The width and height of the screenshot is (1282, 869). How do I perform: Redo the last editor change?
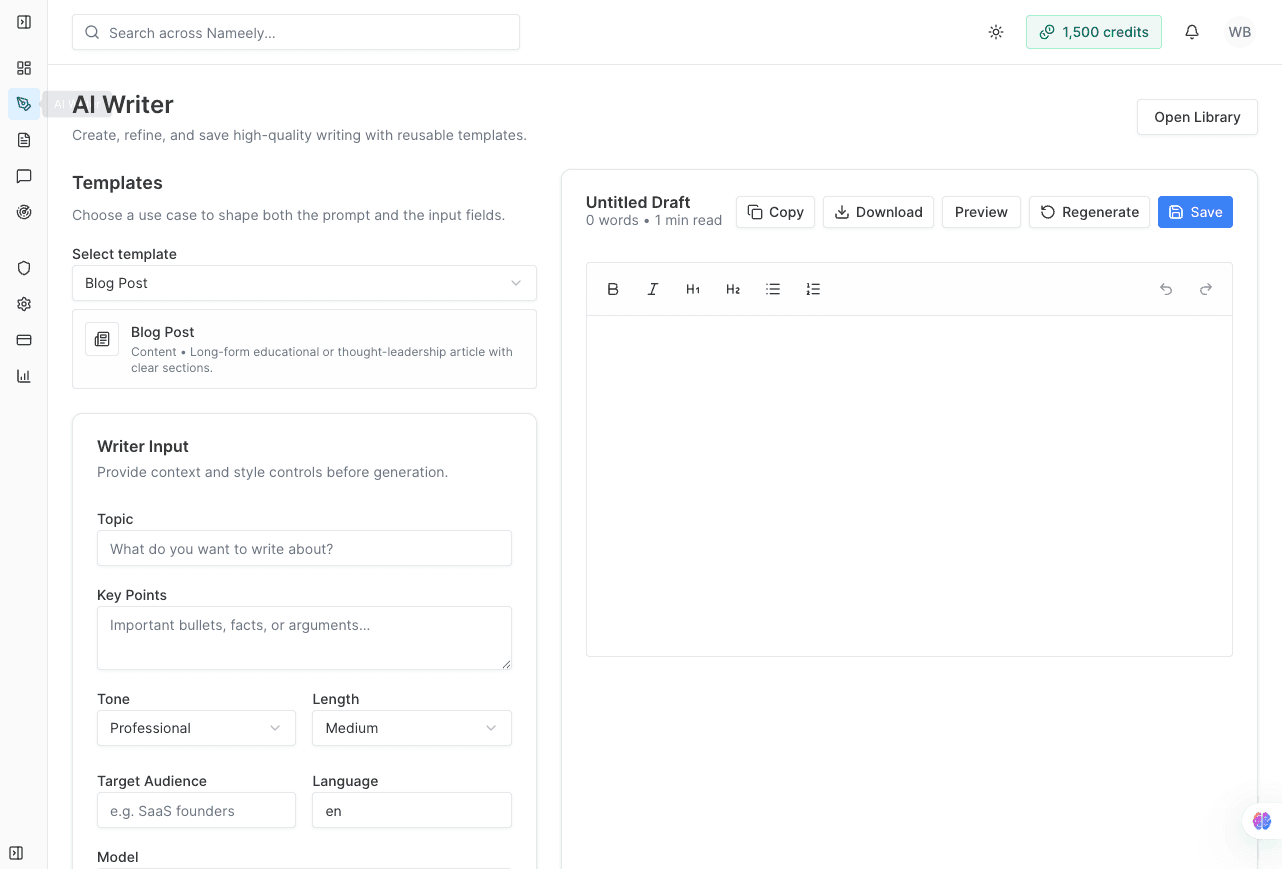click(x=1206, y=289)
